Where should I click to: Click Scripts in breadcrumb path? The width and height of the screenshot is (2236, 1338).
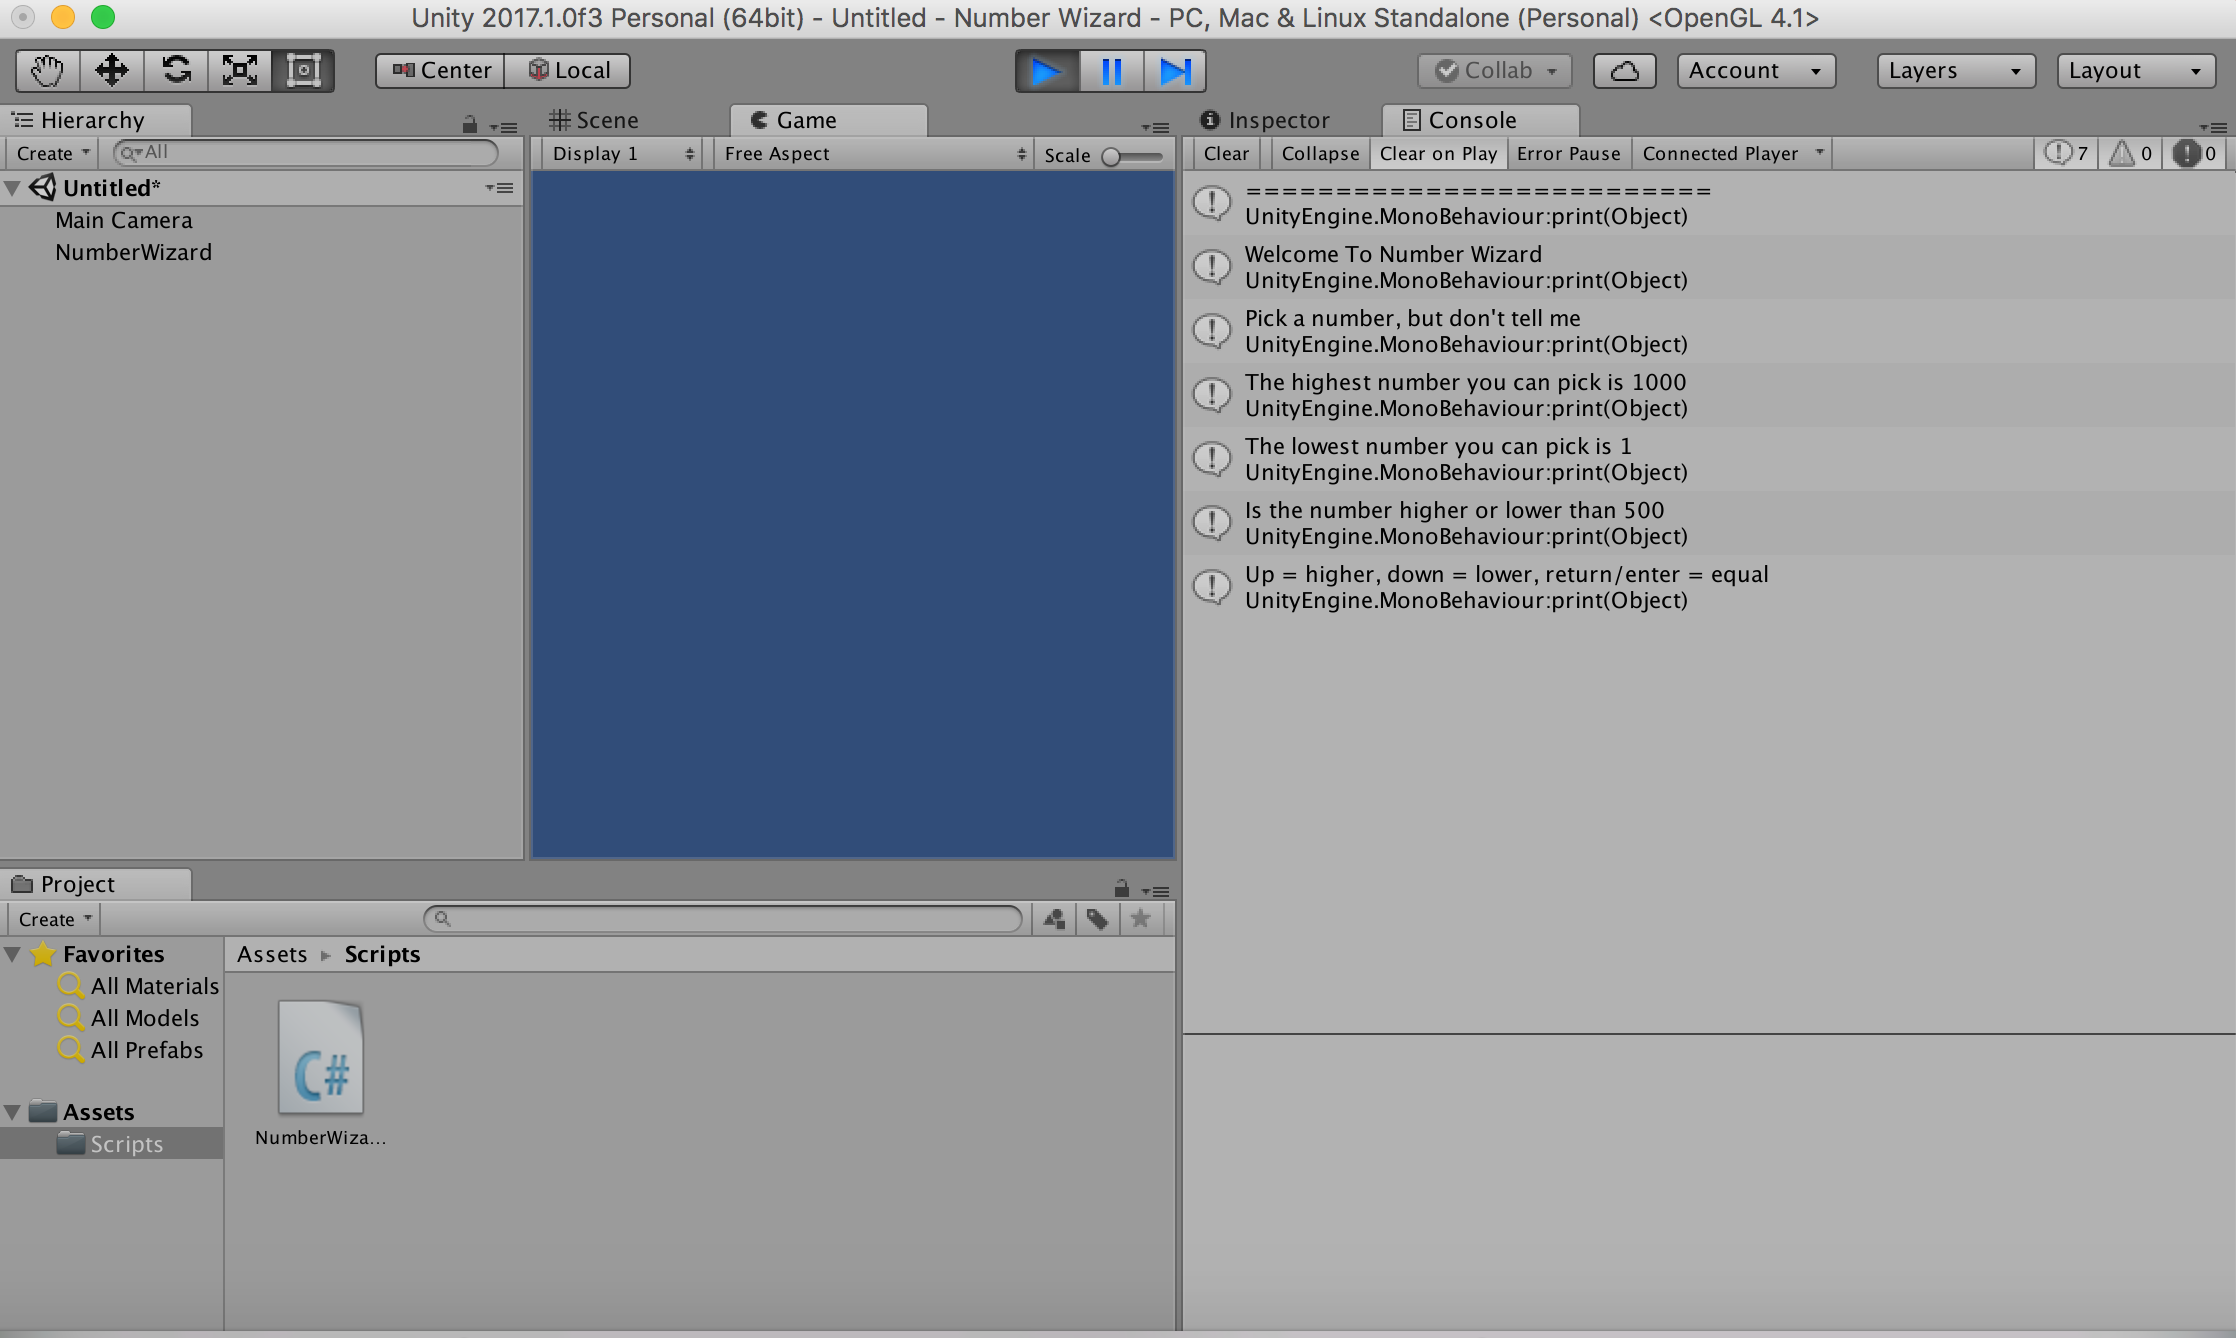382,954
